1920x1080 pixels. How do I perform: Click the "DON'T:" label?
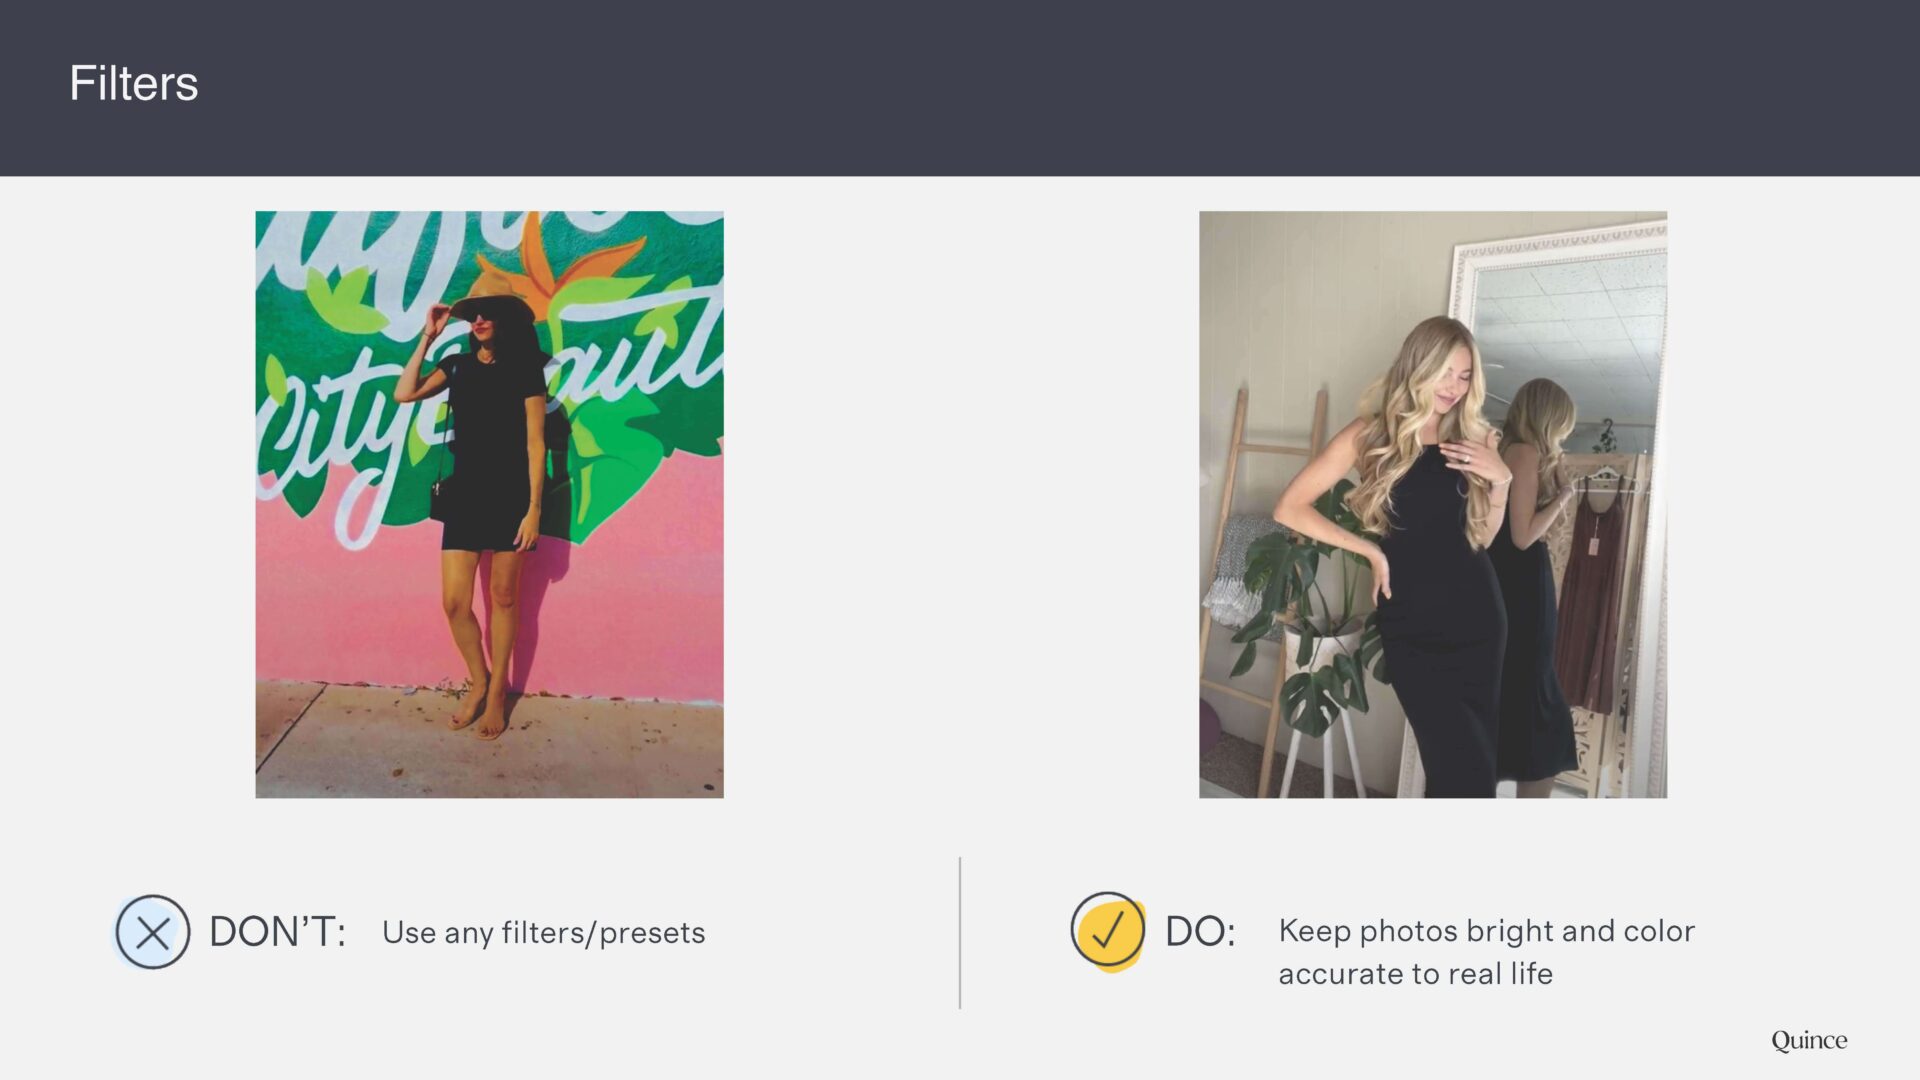tap(277, 932)
